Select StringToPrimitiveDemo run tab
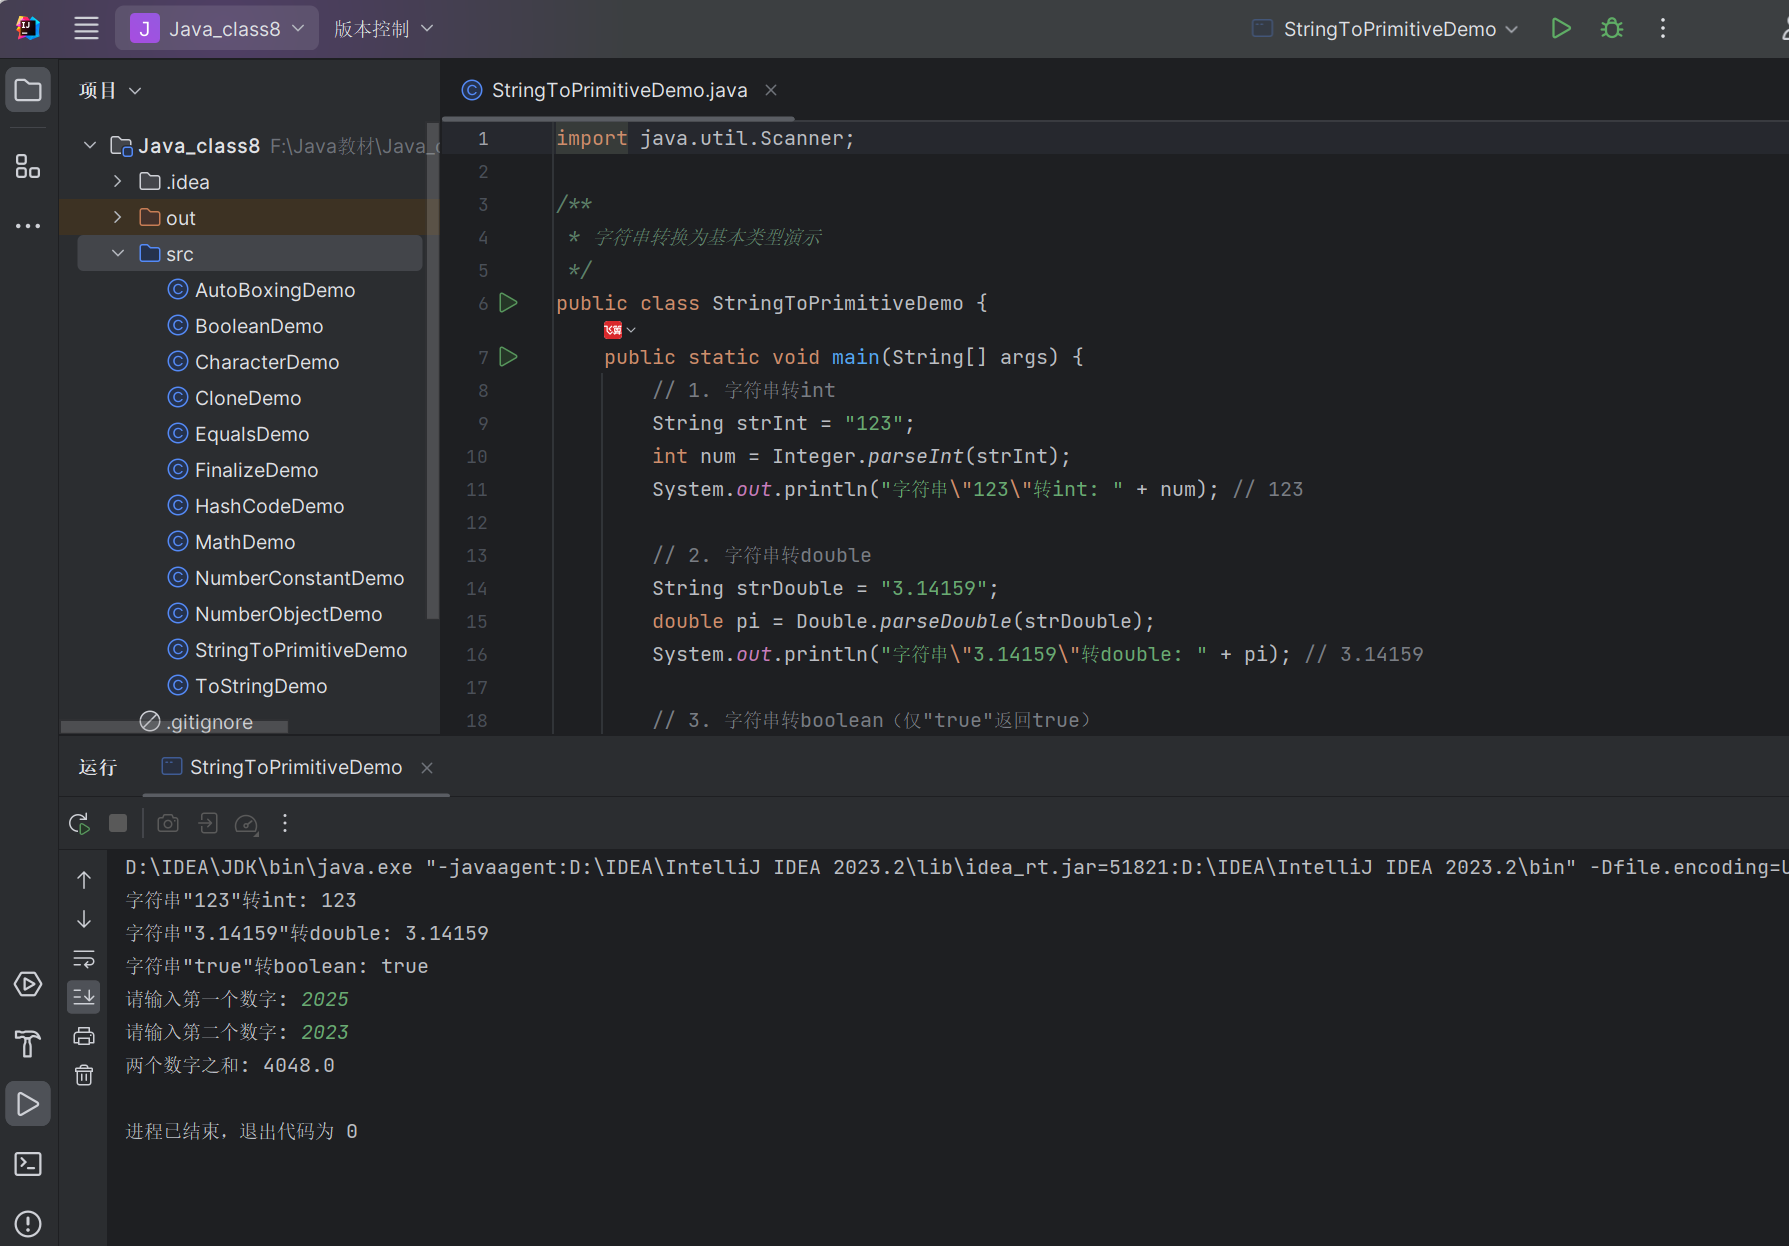The width and height of the screenshot is (1789, 1246). point(296,767)
